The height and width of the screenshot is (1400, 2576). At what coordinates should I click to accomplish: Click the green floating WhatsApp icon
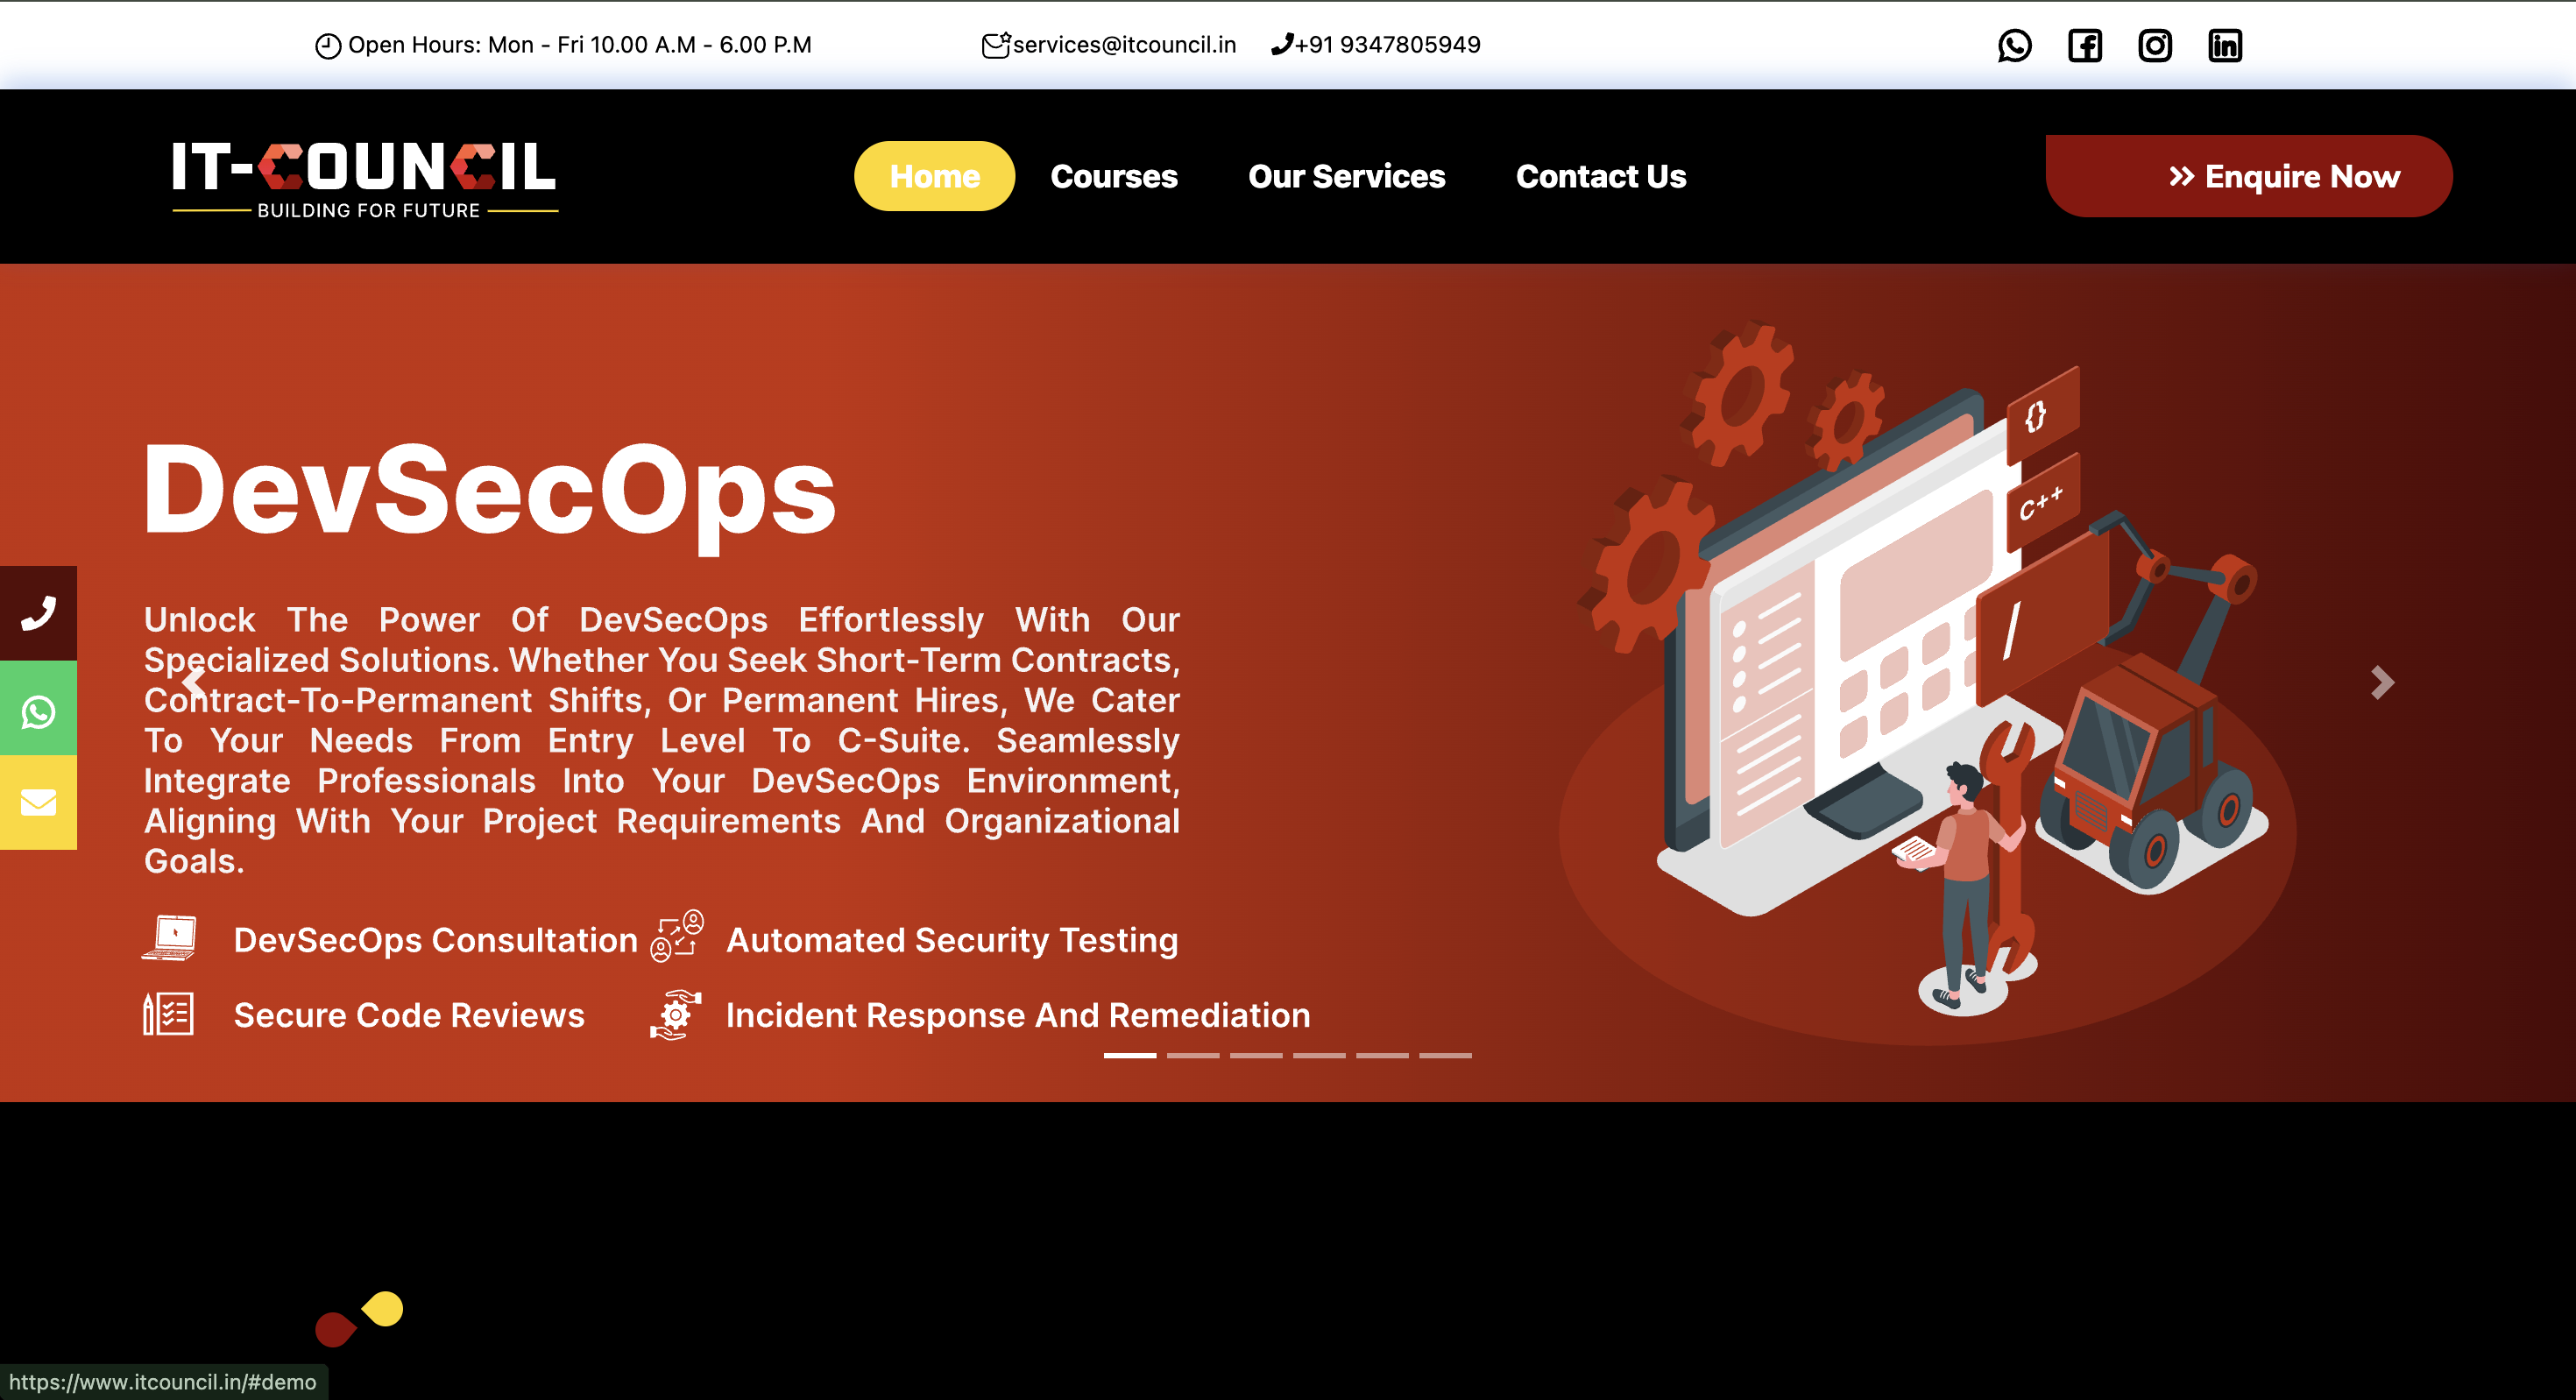coord(38,712)
